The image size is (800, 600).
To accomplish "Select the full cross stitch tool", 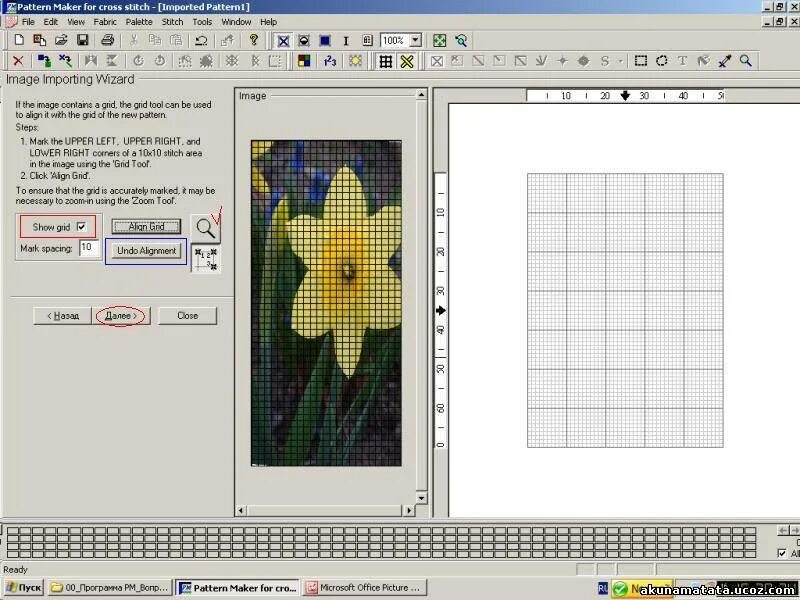I will 436,61.
